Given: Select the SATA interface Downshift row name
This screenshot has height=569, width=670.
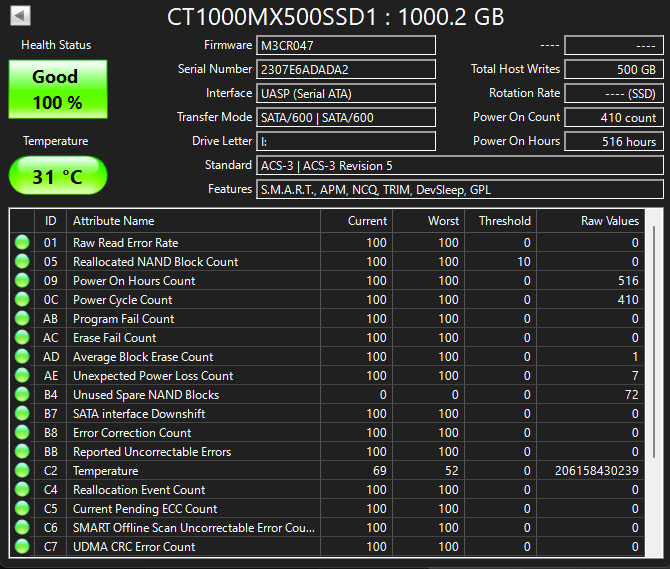Looking at the screenshot, I should tap(139, 414).
